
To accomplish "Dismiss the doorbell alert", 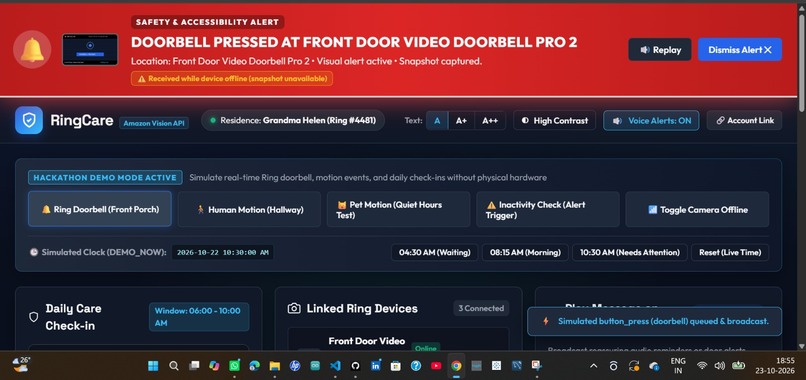I will click(740, 50).
